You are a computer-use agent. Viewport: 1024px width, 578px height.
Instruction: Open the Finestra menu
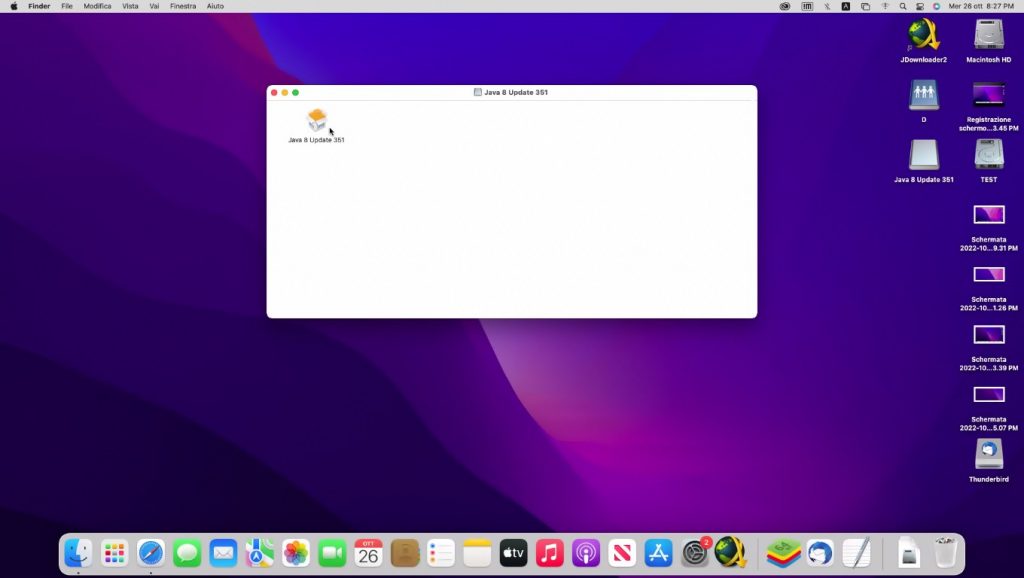(183, 6)
